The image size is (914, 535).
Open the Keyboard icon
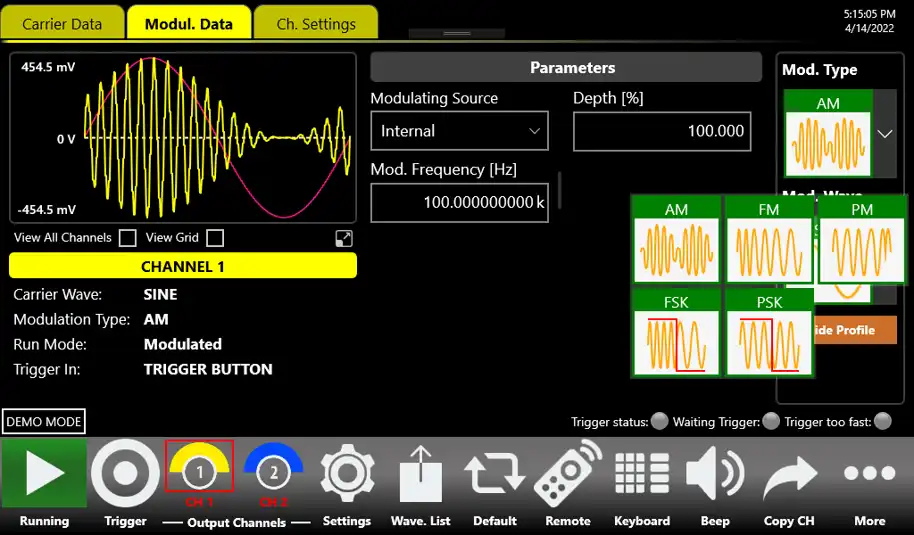pyautogui.click(x=642, y=473)
